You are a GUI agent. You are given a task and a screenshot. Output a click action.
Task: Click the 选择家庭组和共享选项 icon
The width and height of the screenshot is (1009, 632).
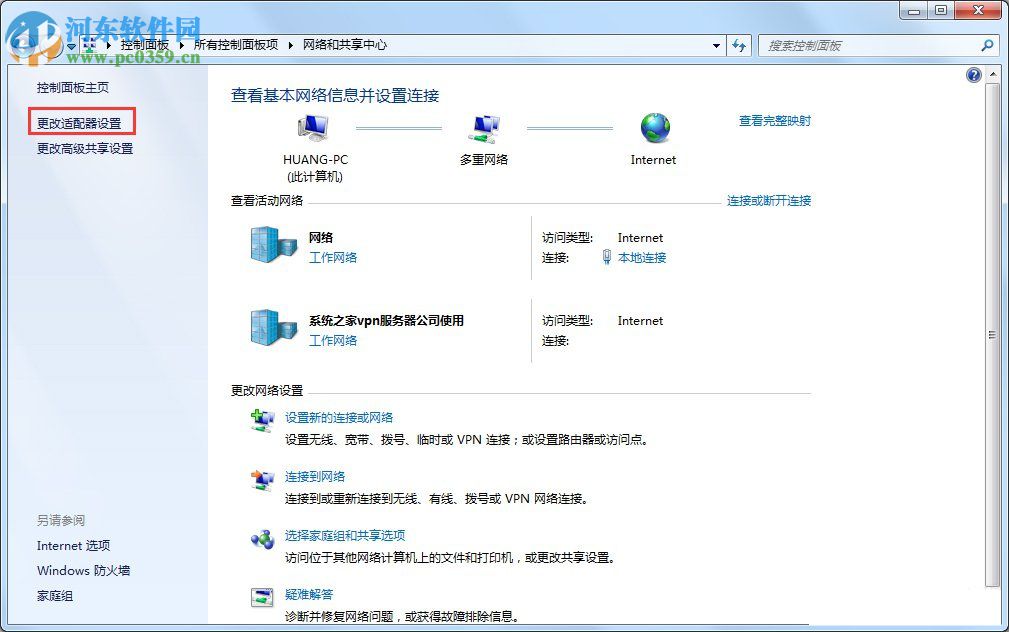point(262,539)
